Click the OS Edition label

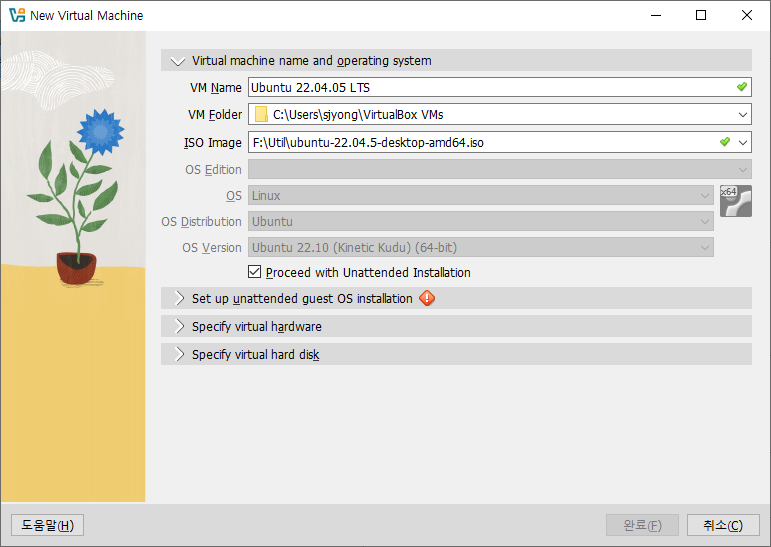tap(213, 170)
